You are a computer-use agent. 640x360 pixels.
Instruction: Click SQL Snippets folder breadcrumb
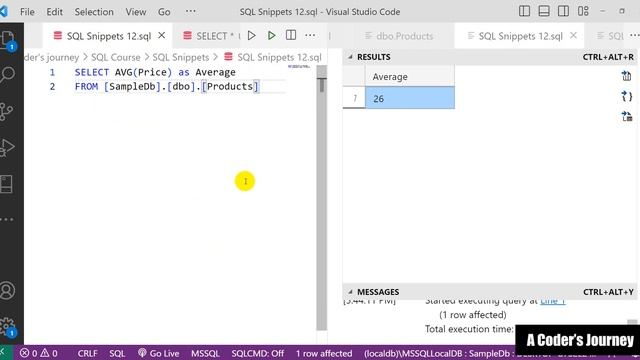point(181,57)
